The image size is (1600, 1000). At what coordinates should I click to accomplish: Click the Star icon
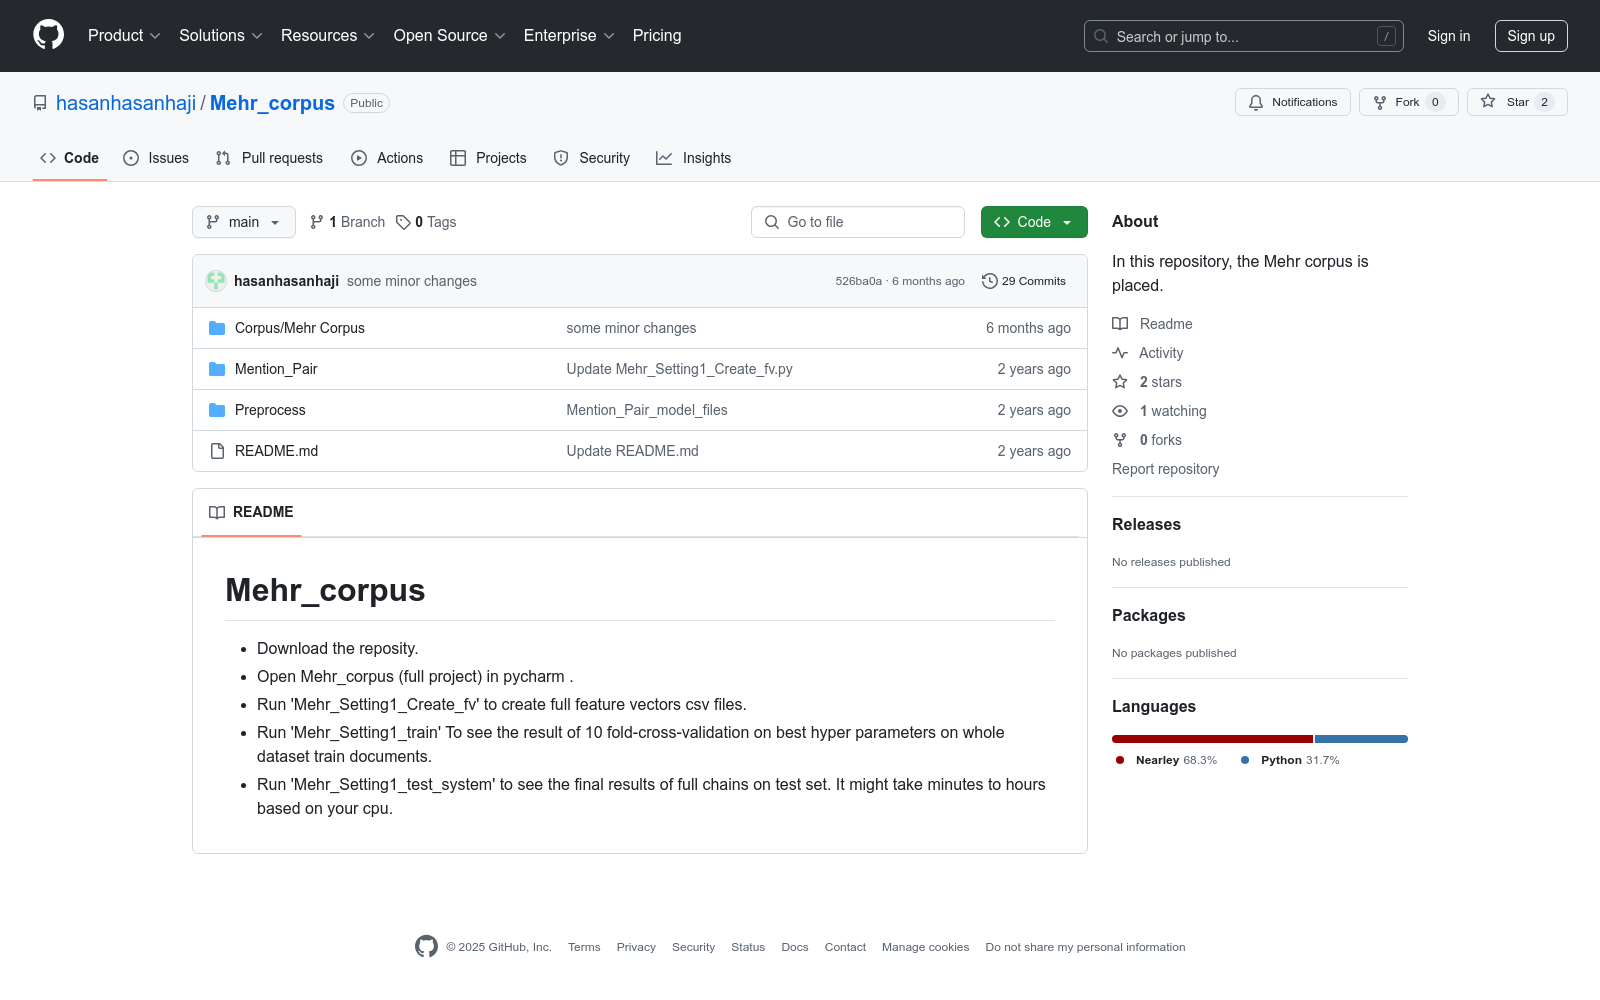(x=1488, y=102)
